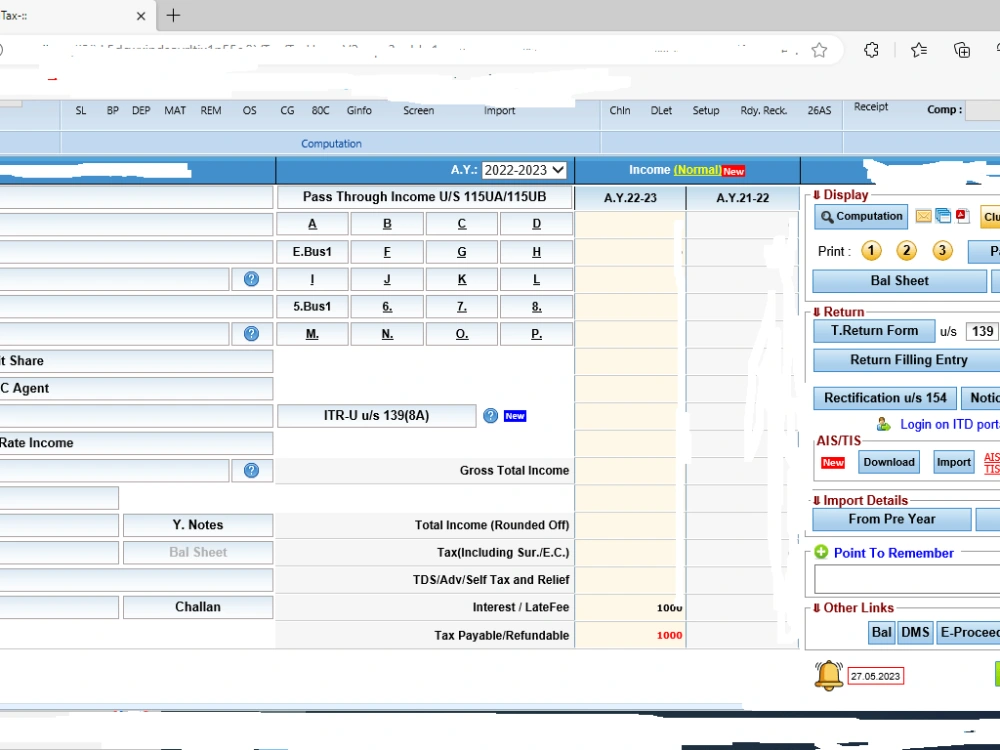This screenshot has width=1000, height=750.
Task: Click Print option 2 circle
Action: pyautogui.click(x=906, y=251)
